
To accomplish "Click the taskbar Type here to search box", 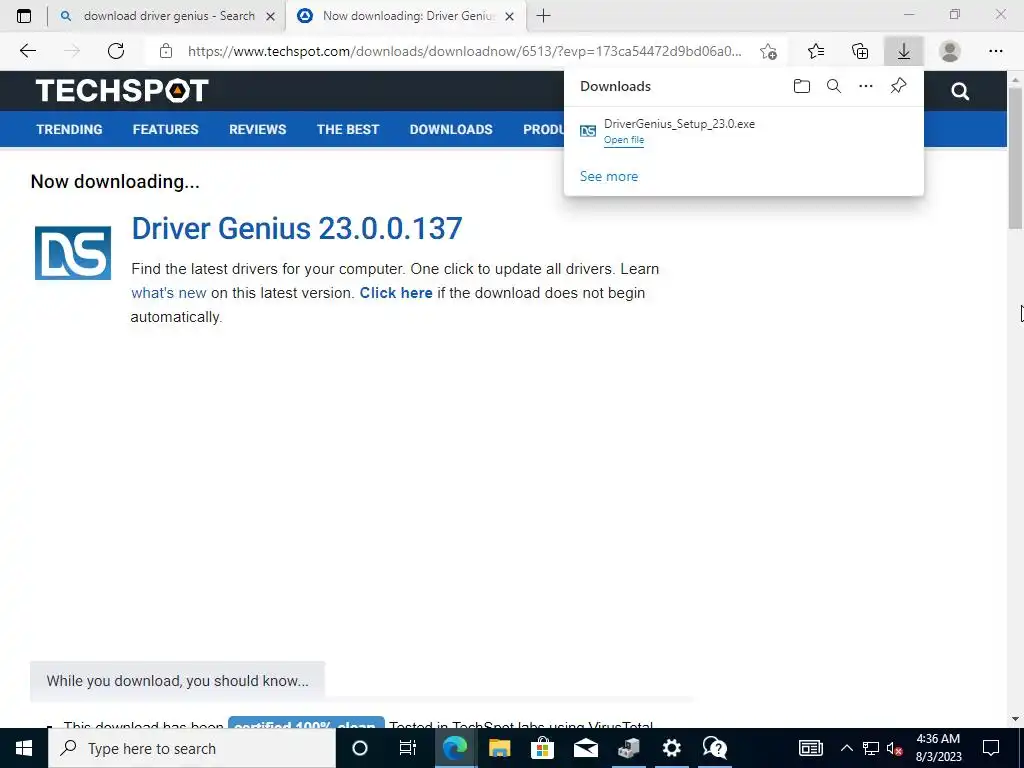I will click(192, 748).
